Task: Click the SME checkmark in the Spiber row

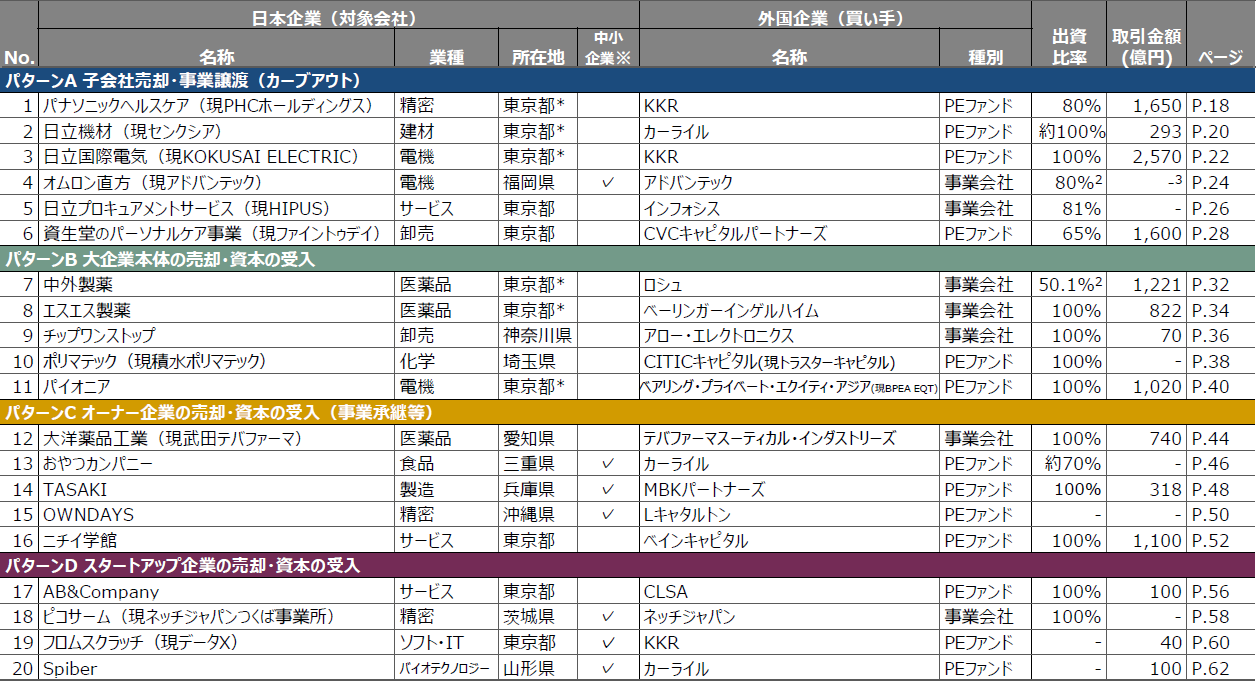Action: (608, 668)
